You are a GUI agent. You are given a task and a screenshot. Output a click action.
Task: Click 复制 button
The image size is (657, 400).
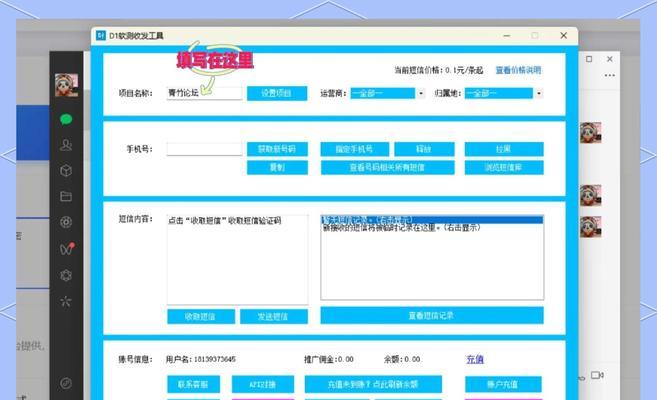pos(277,168)
